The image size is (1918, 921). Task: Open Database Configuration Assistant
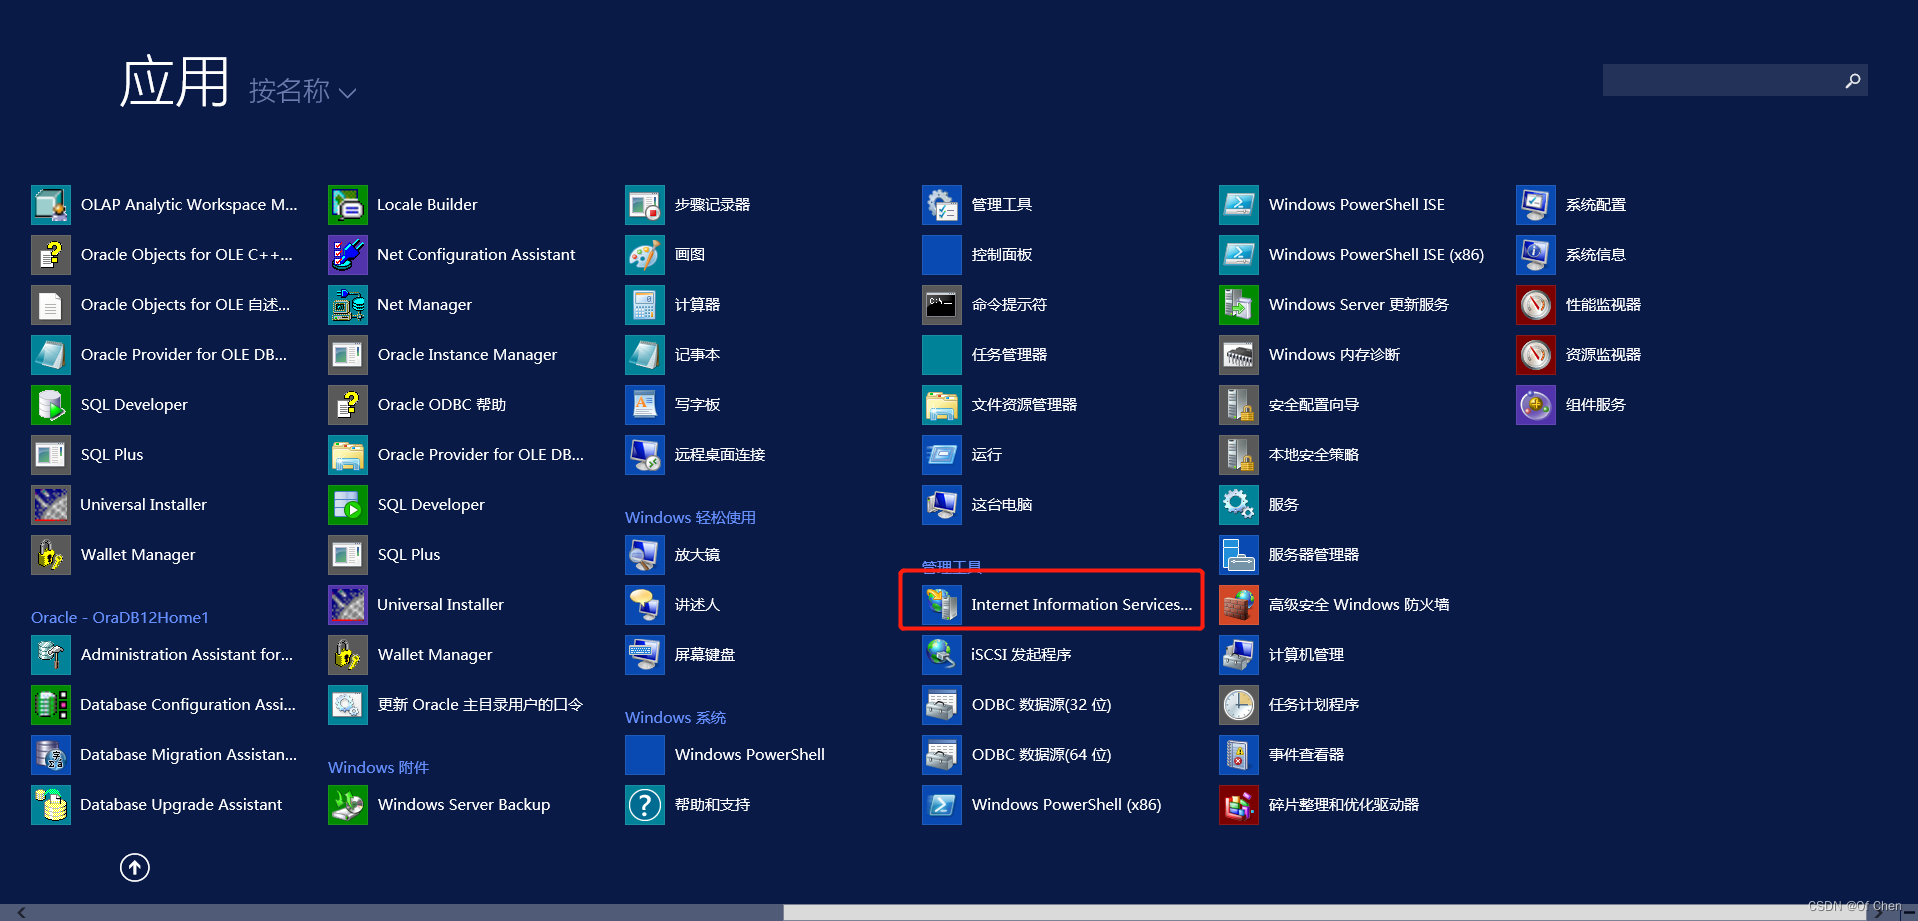164,705
